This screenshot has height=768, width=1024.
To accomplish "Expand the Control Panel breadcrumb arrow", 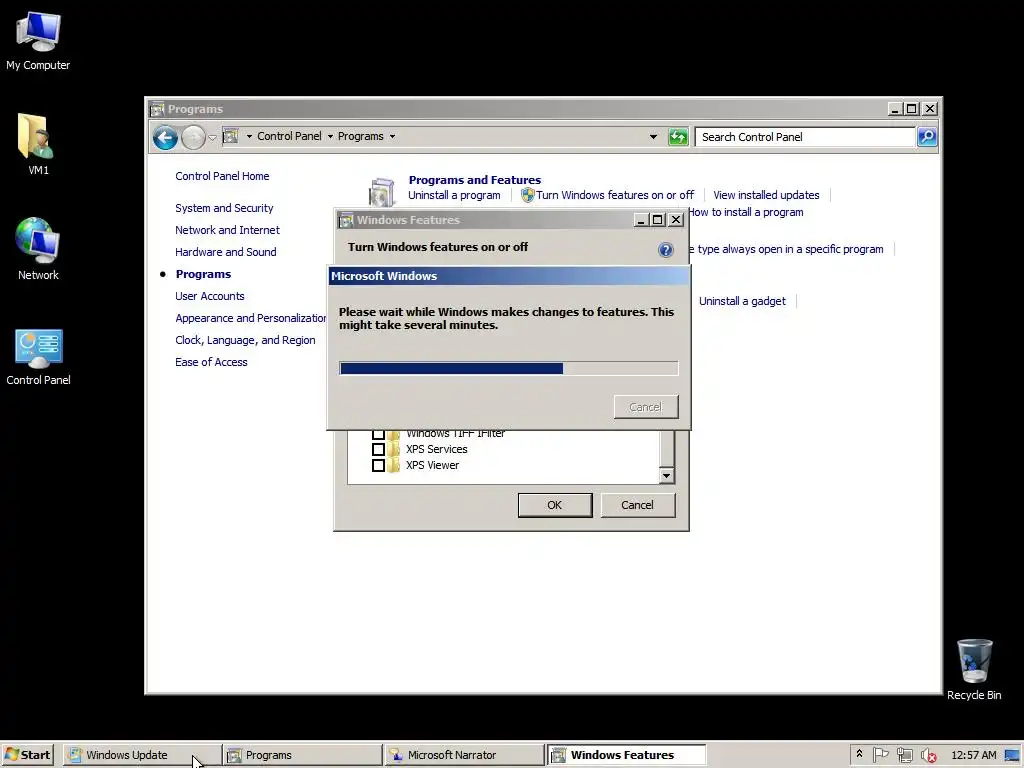I will pyautogui.click(x=330, y=136).
